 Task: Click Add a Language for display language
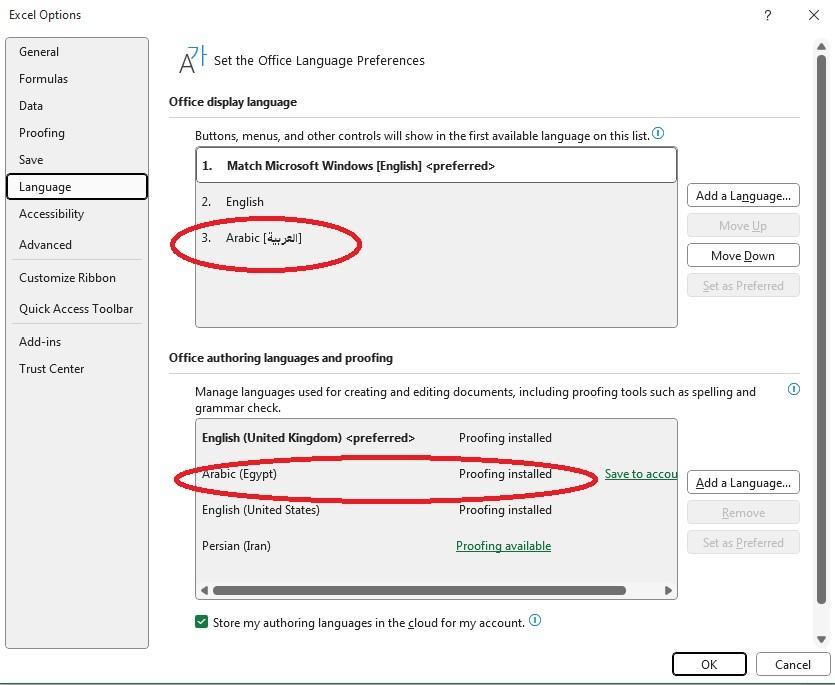[x=743, y=195]
